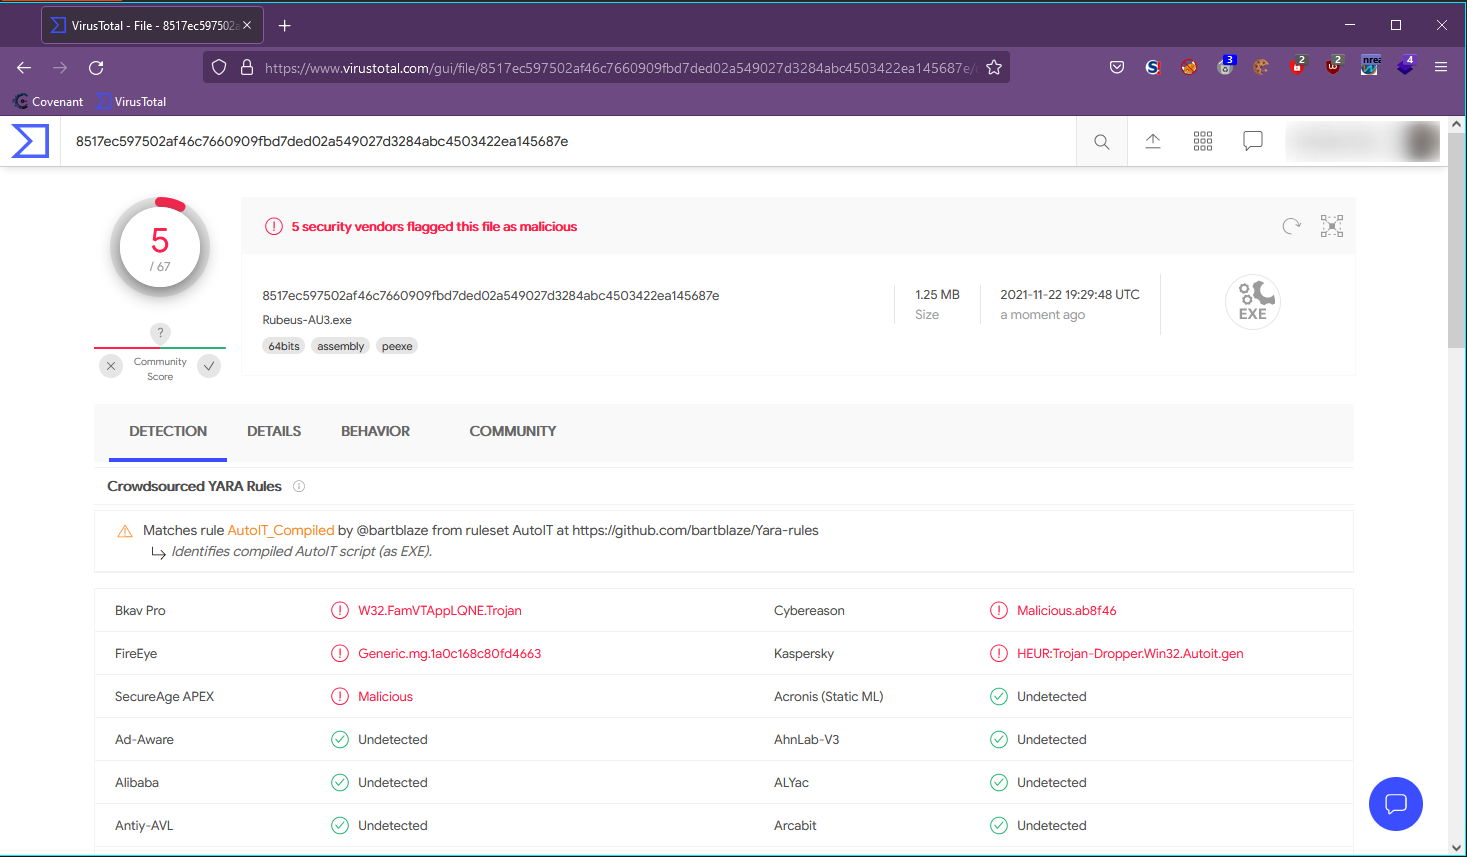Click the SecureAge APEX Malicious result

[x=386, y=696]
